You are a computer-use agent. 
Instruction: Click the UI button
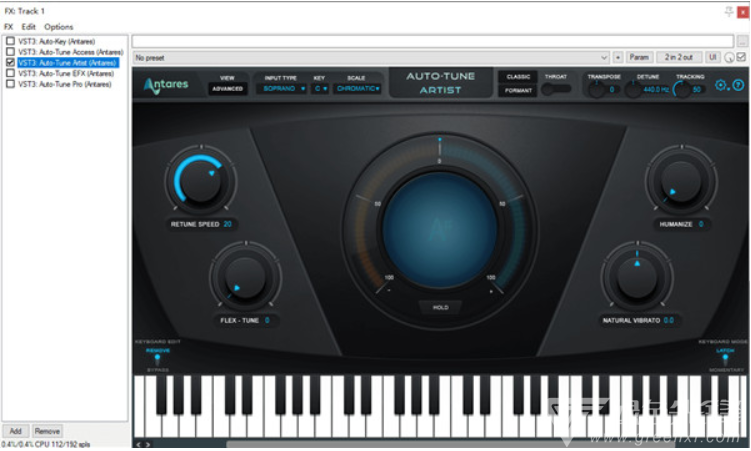pos(713,57)
